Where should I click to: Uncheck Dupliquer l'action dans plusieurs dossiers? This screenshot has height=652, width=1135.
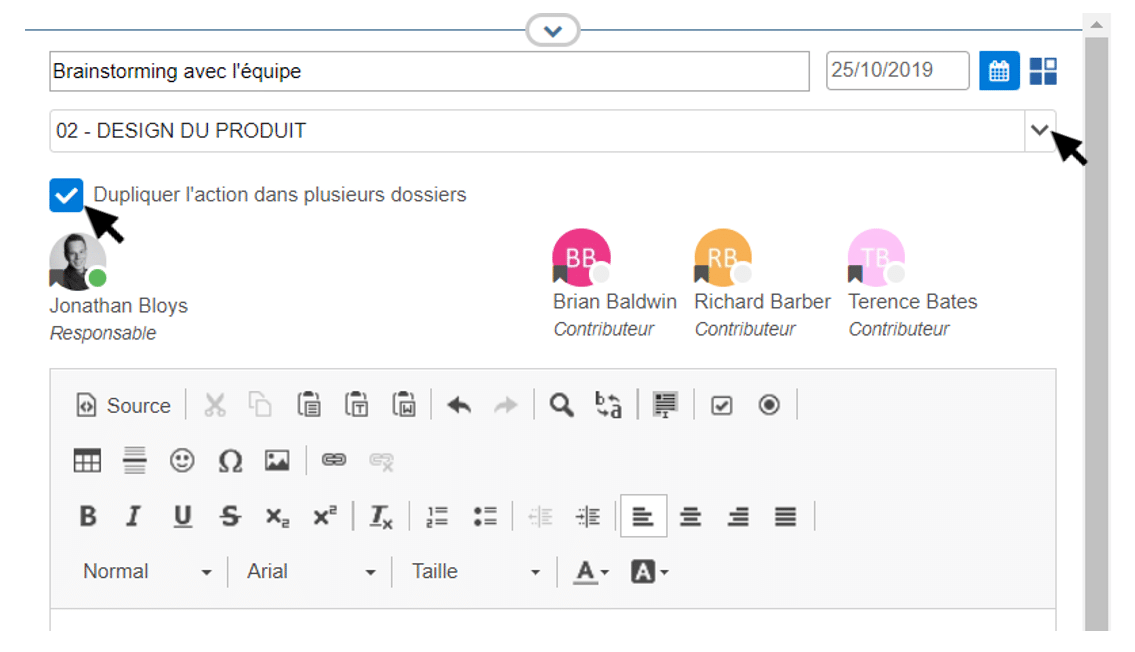[66, 195]
